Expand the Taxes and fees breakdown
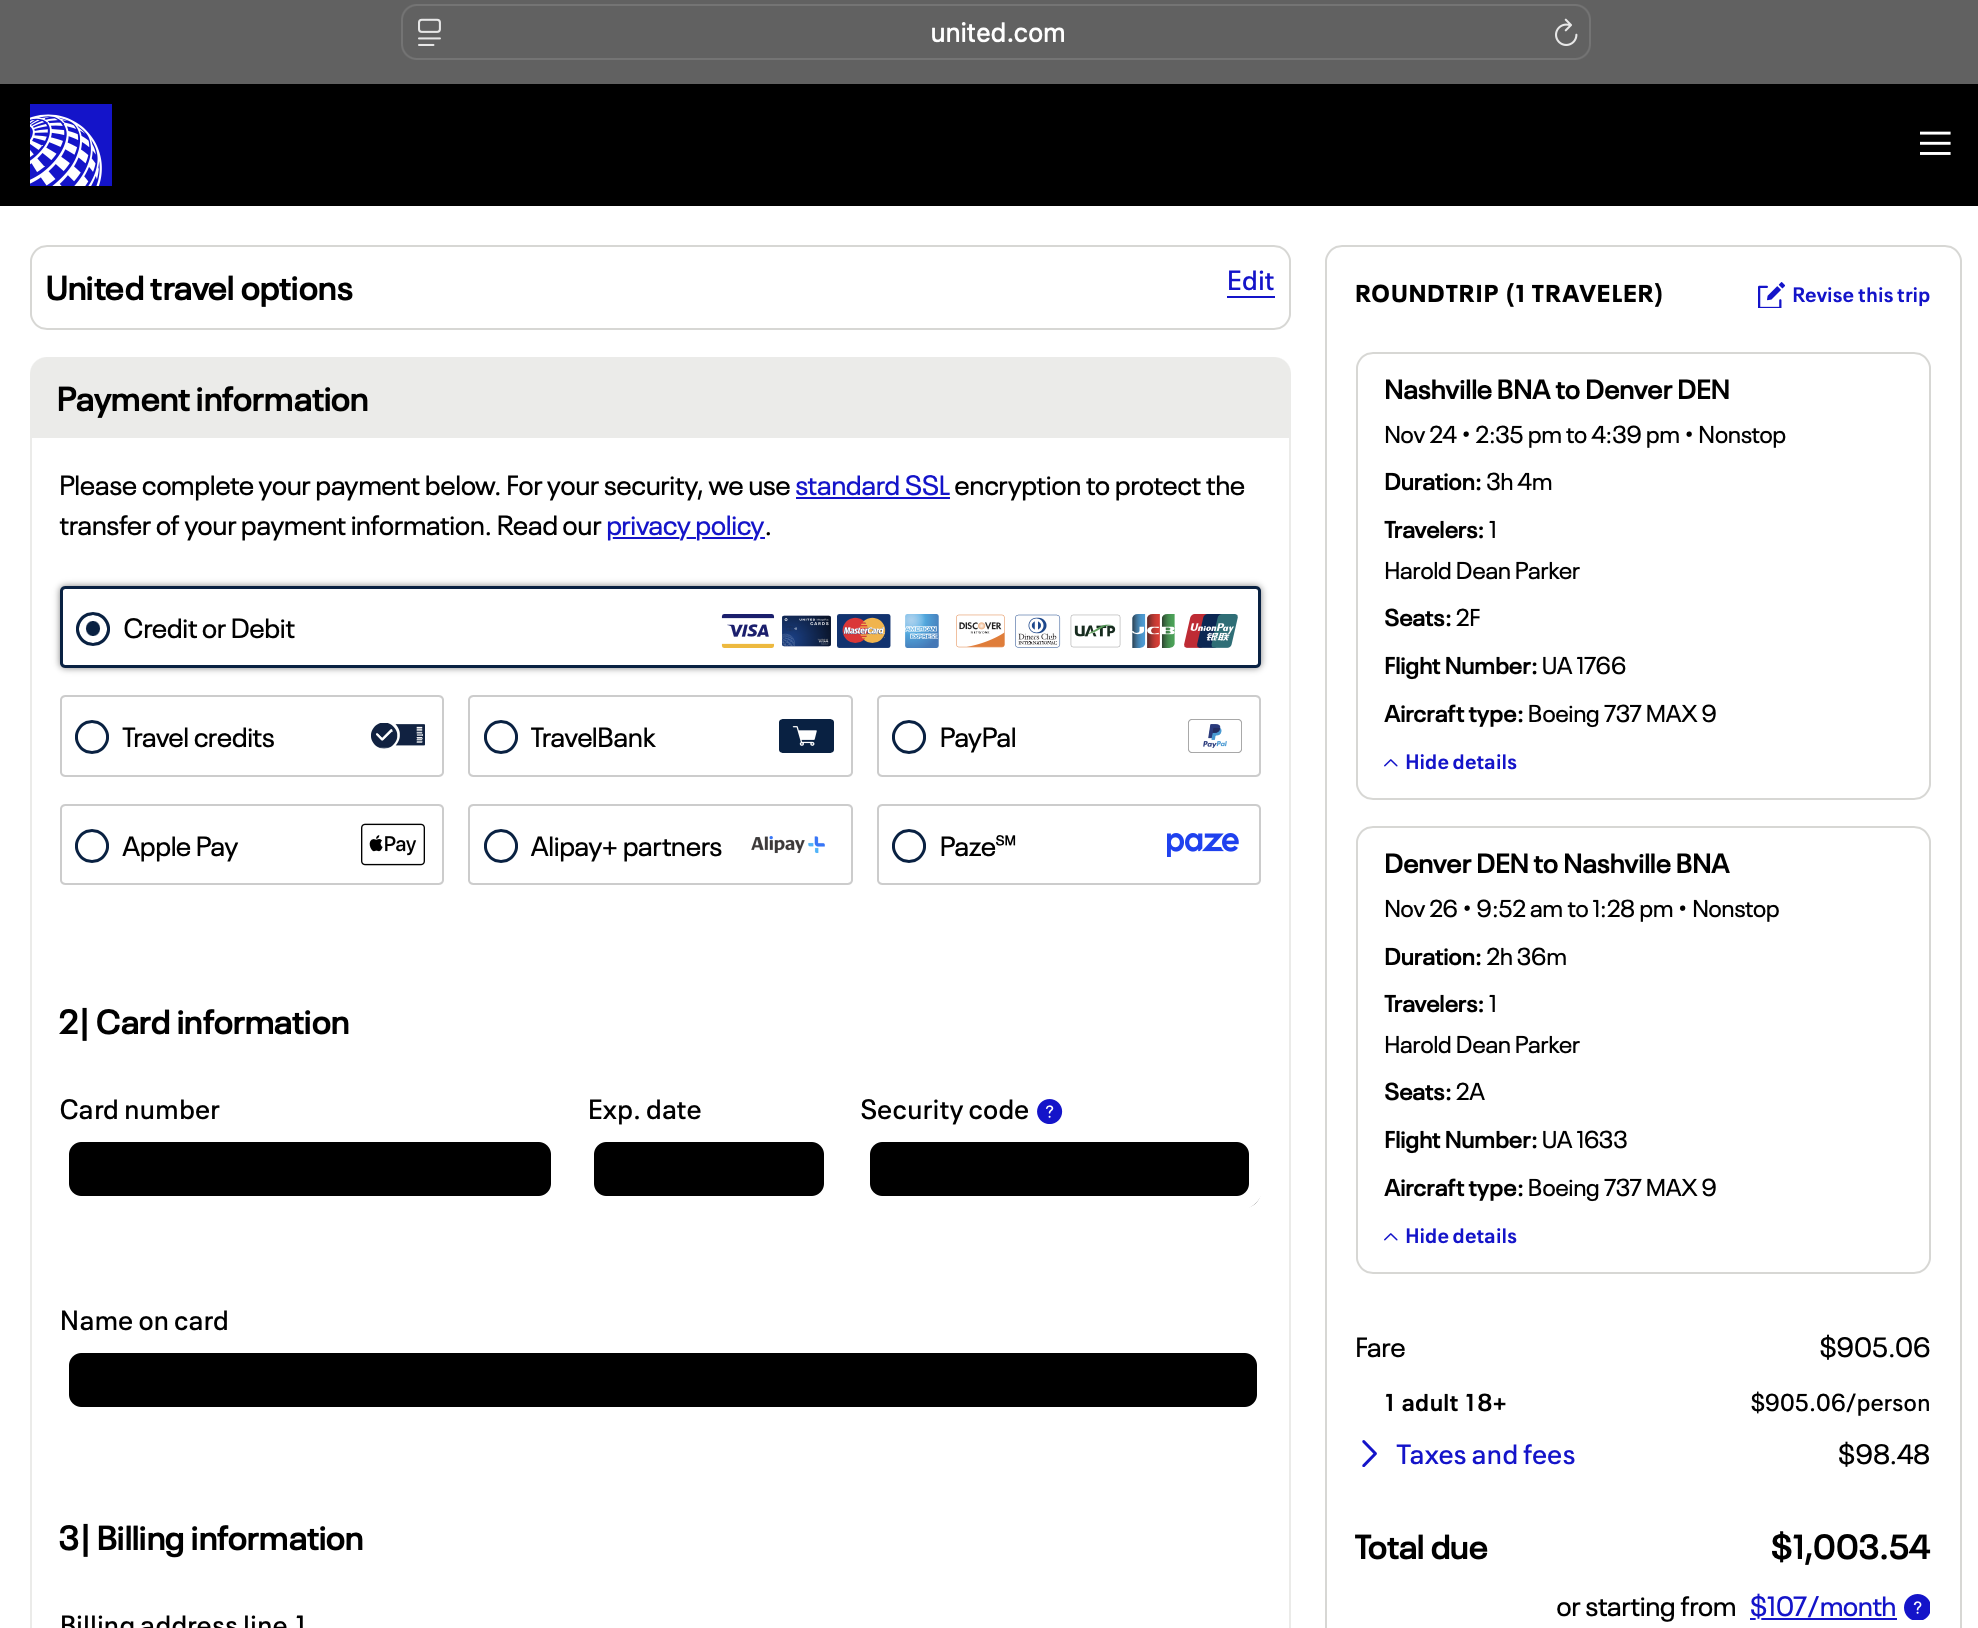The image size is (1978, 1628). [1484, 1455]
